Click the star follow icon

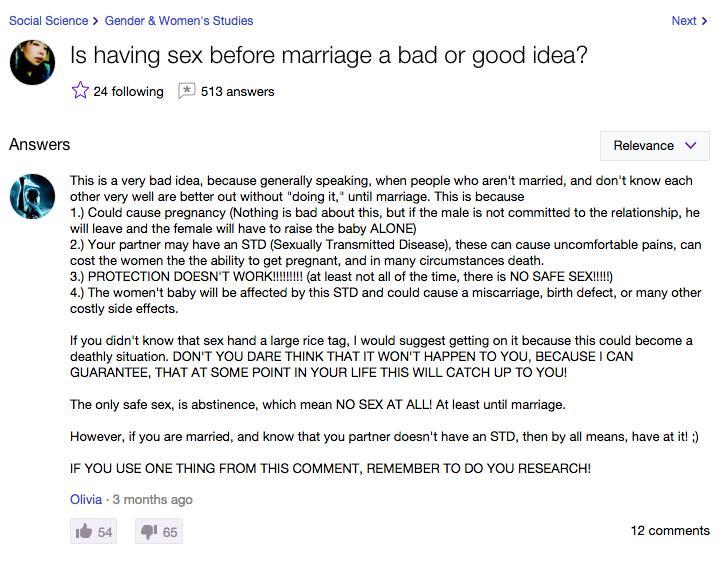click(x=80, y=90)
